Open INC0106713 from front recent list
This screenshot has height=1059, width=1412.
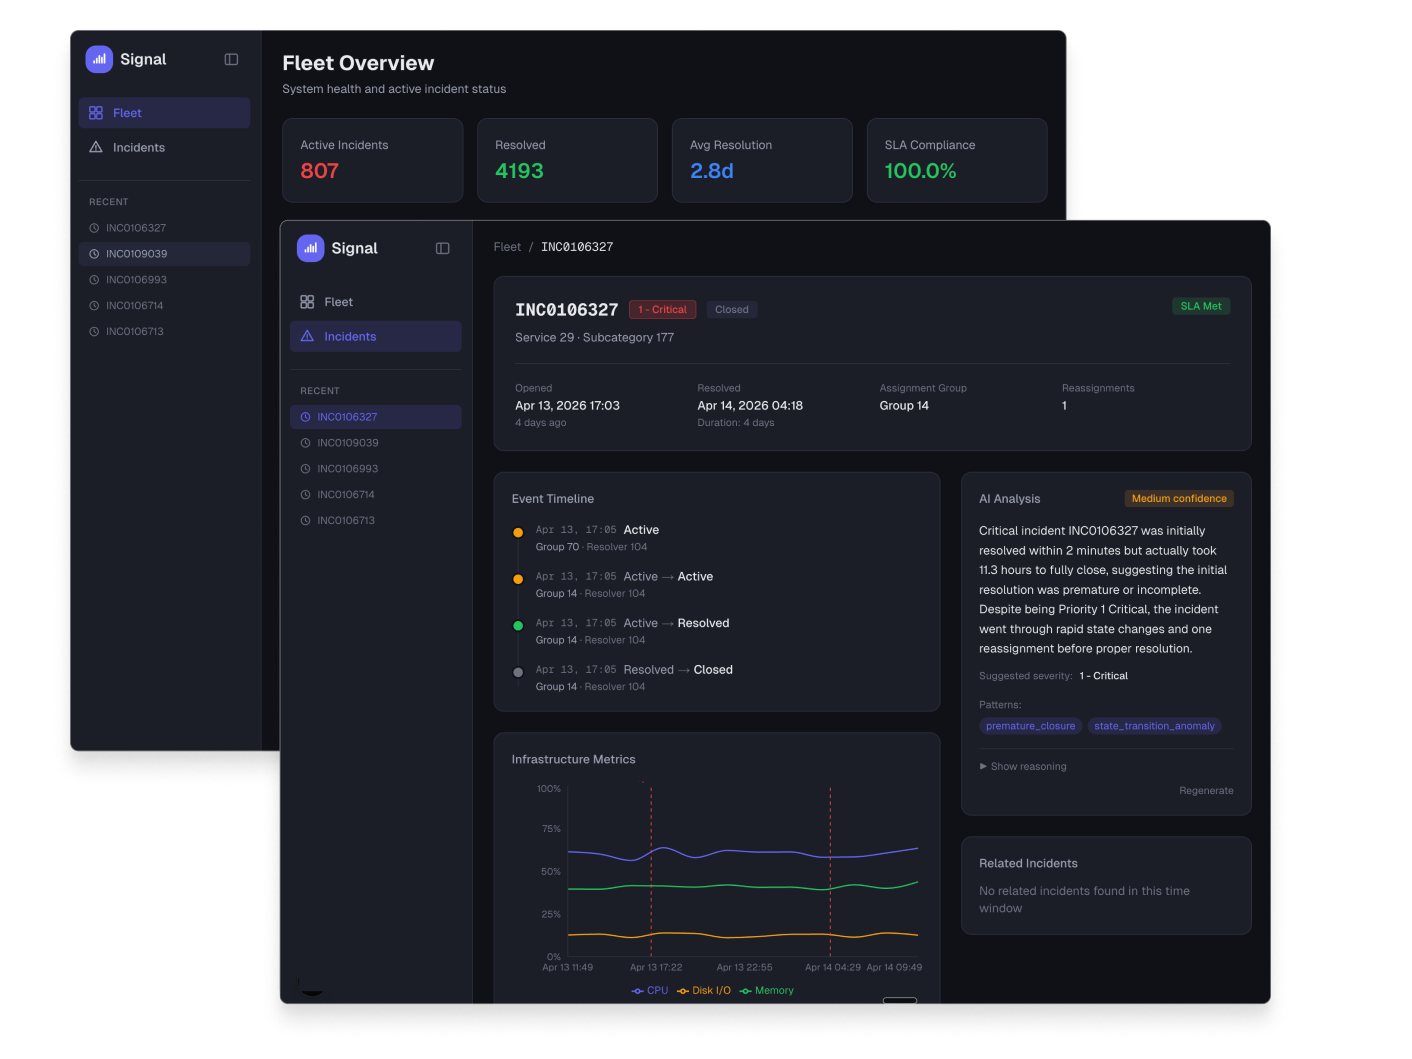point(346,521)
